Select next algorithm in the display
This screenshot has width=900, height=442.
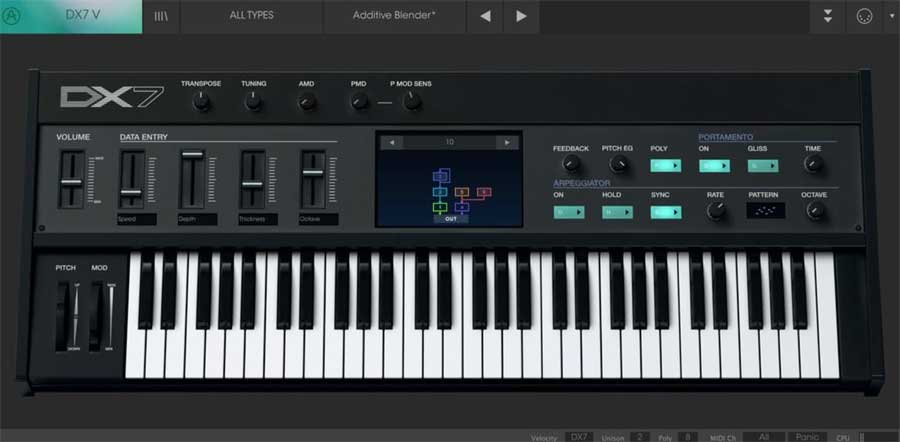(x=507, y=142)
